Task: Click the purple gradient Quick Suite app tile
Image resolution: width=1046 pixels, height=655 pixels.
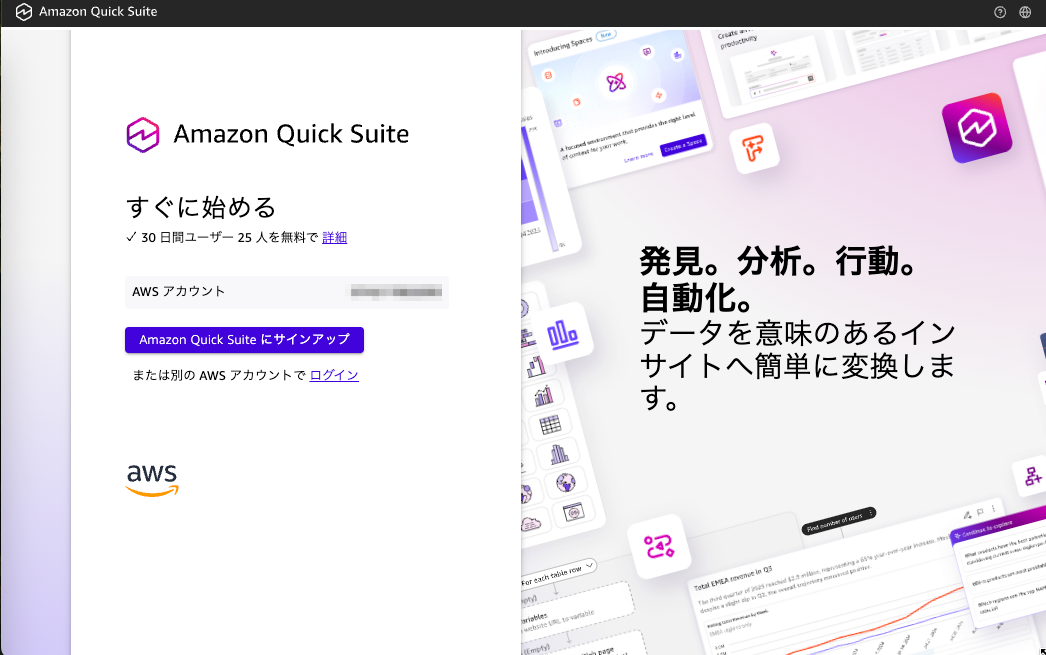Action: click(977, 128)
